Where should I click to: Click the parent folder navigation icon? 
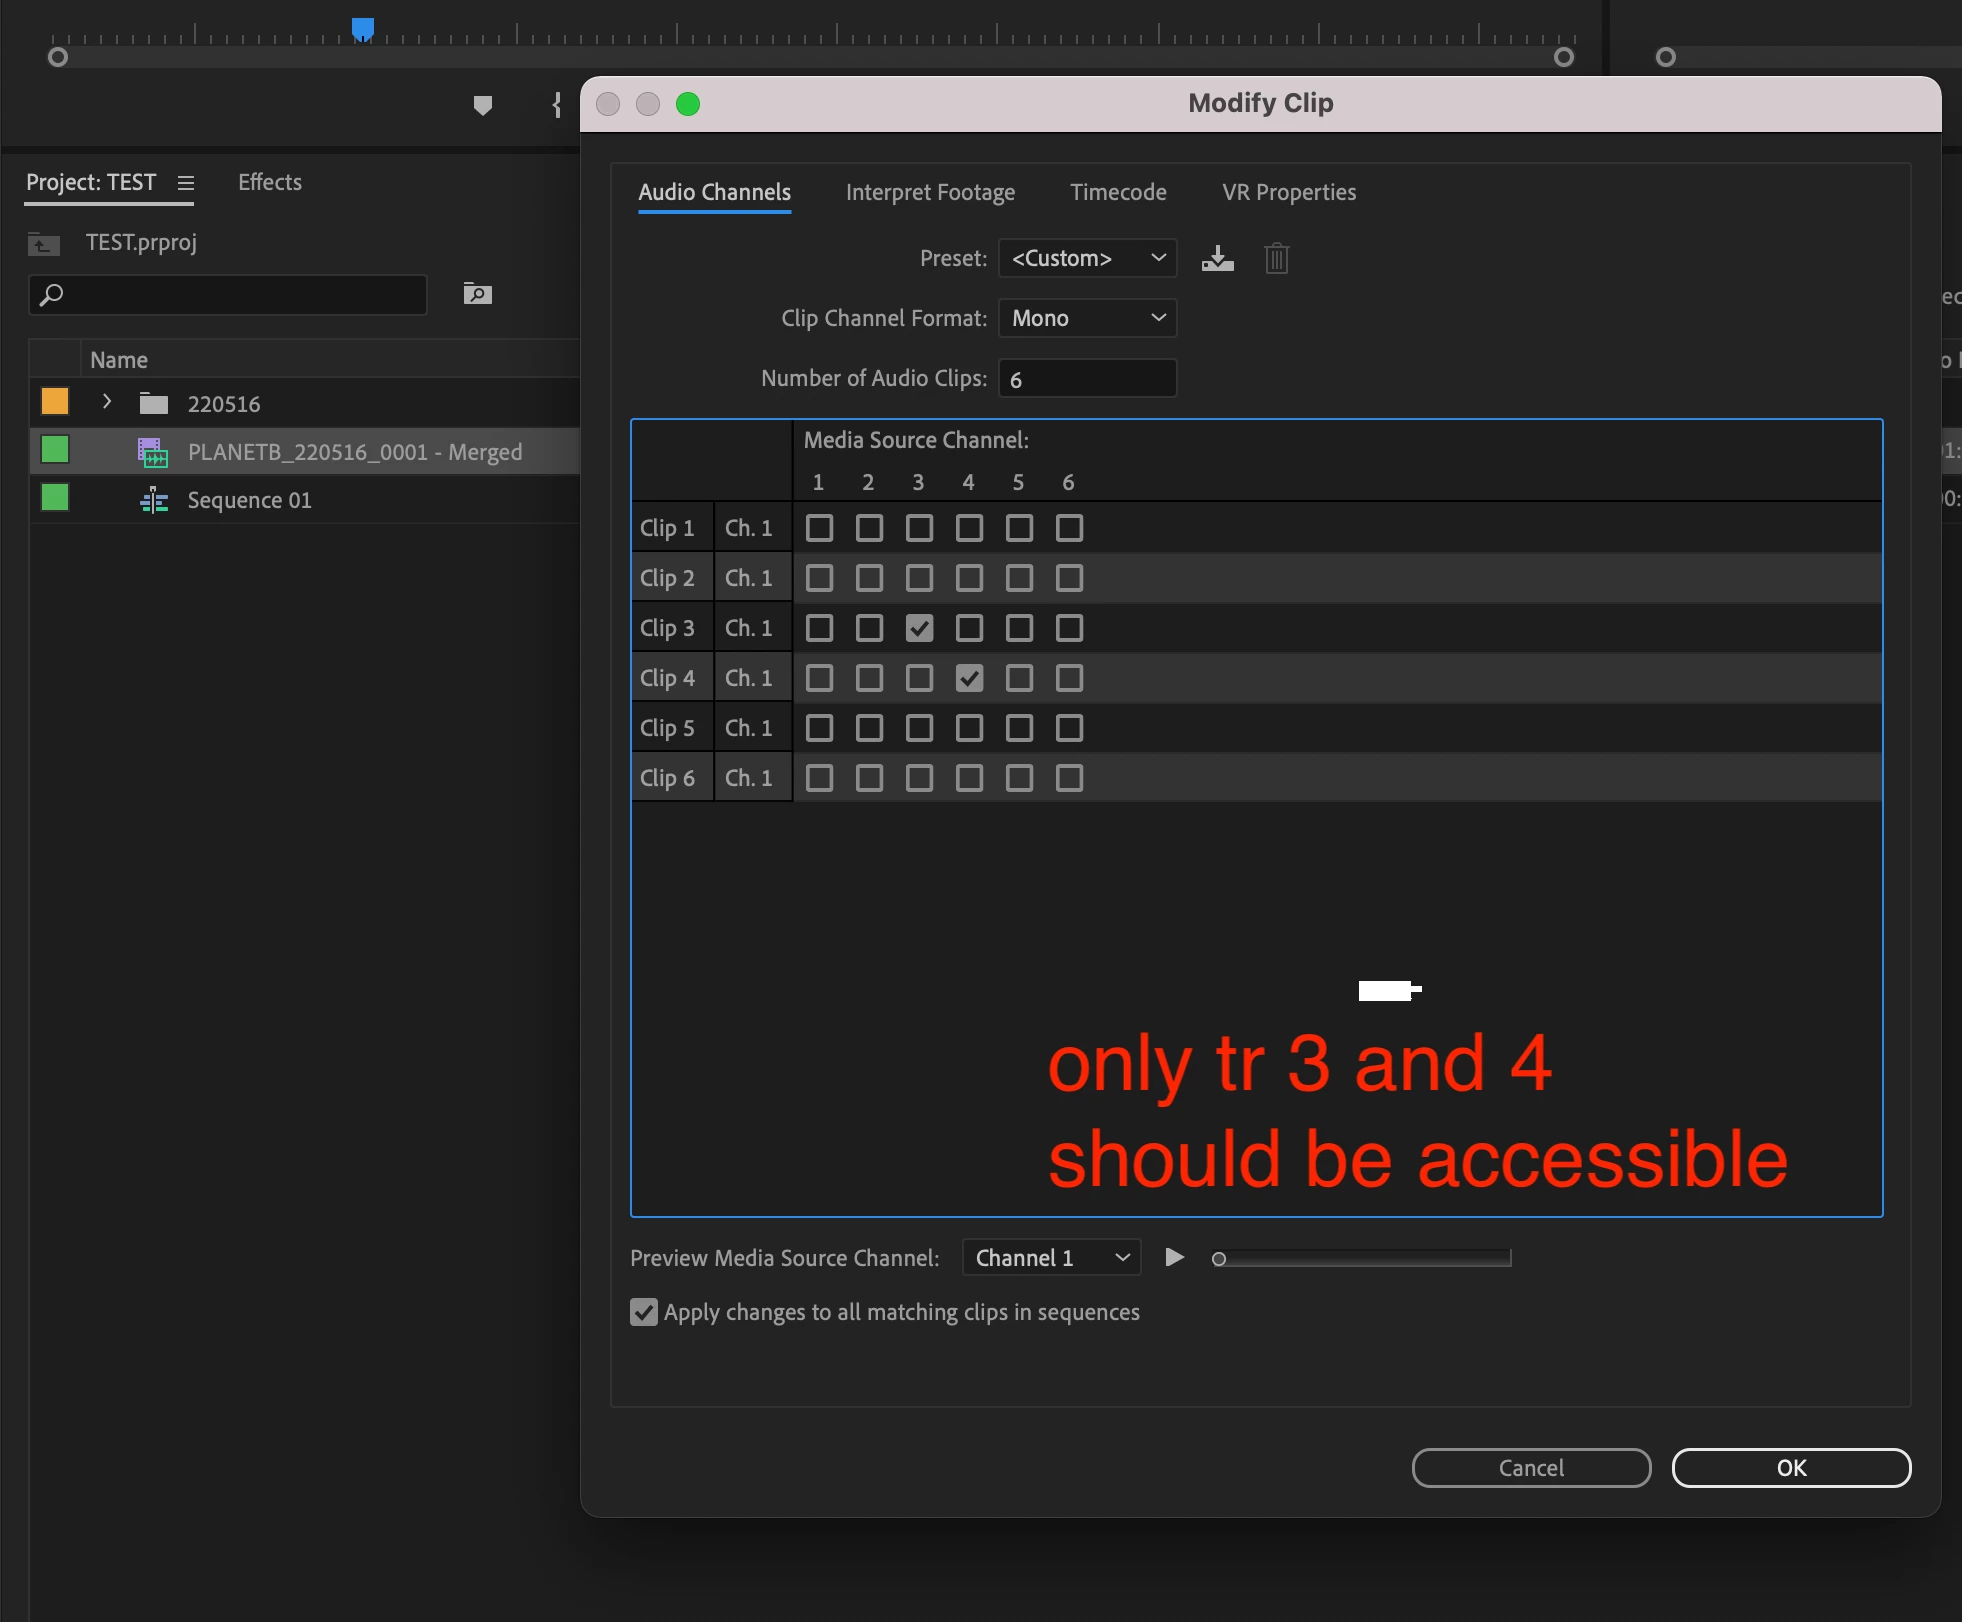pyautogui.click(x=43, y=243)
